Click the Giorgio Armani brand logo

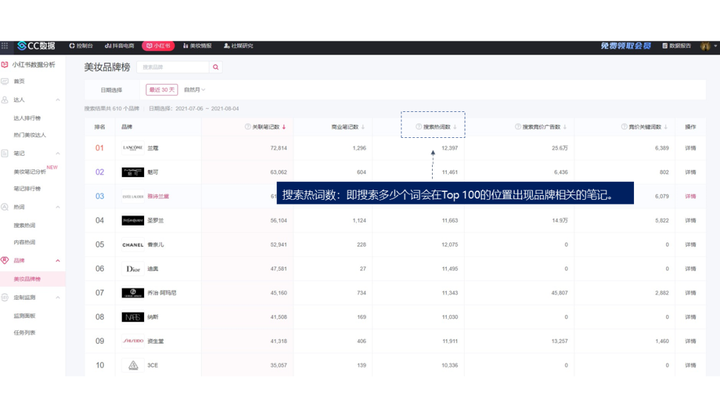(133, 293)
